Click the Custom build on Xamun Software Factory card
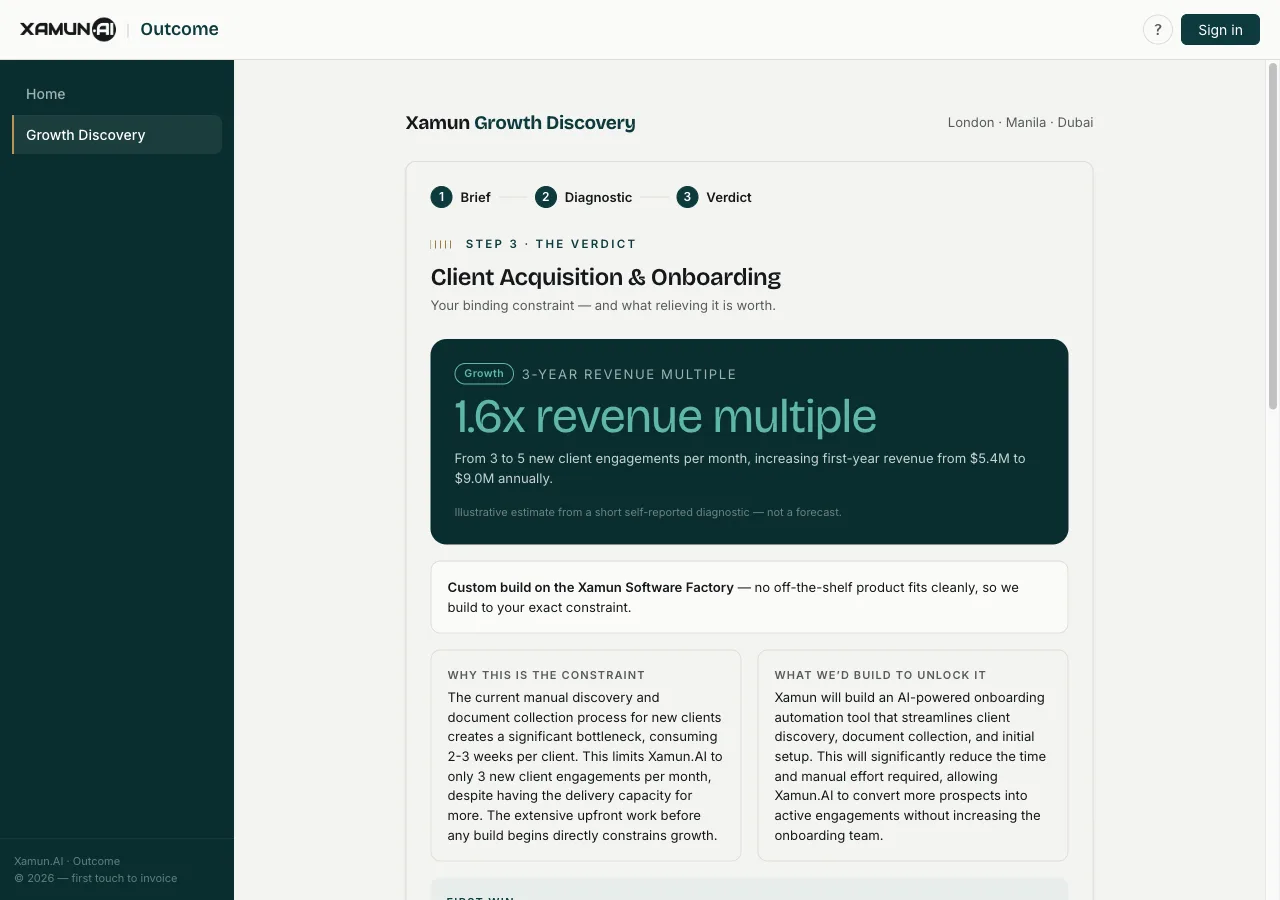1280x900 pixels. (x=749, y=597)
